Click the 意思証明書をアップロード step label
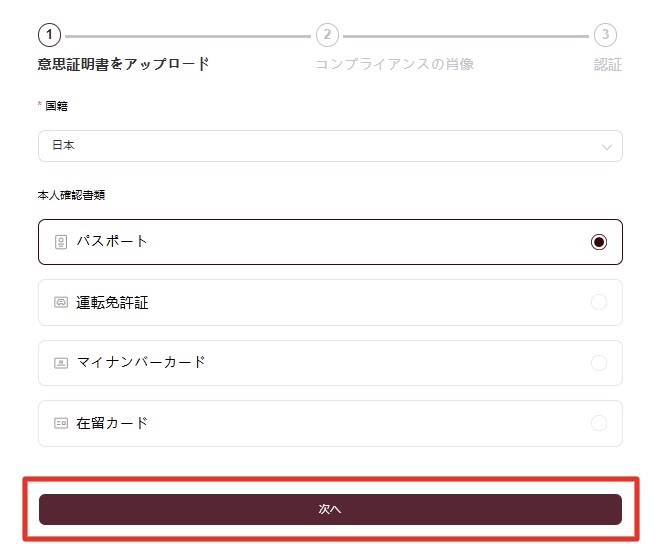 pos(123,64)
